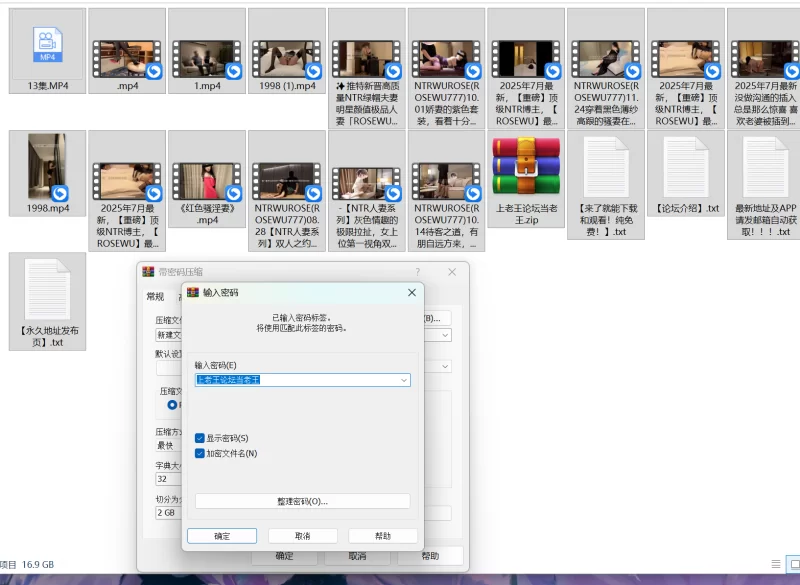Click the 已输入密码标签 message text
Viewport: 800px width, 585px height.
click(302, 317)
